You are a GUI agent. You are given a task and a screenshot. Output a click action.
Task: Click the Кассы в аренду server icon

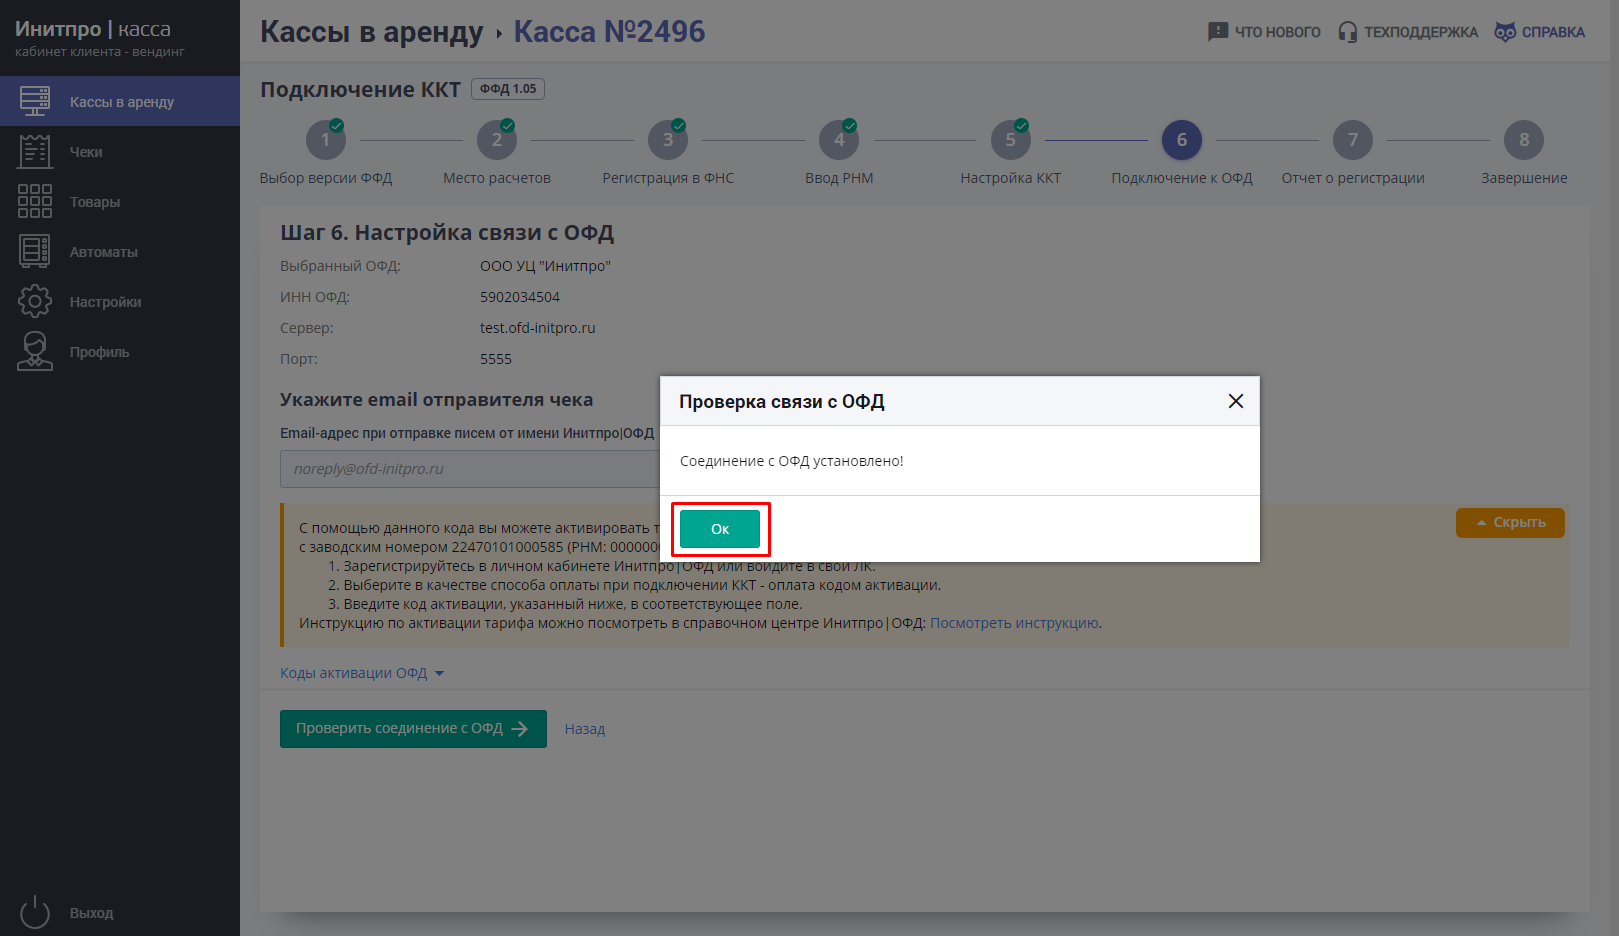[x=35, y=101]
